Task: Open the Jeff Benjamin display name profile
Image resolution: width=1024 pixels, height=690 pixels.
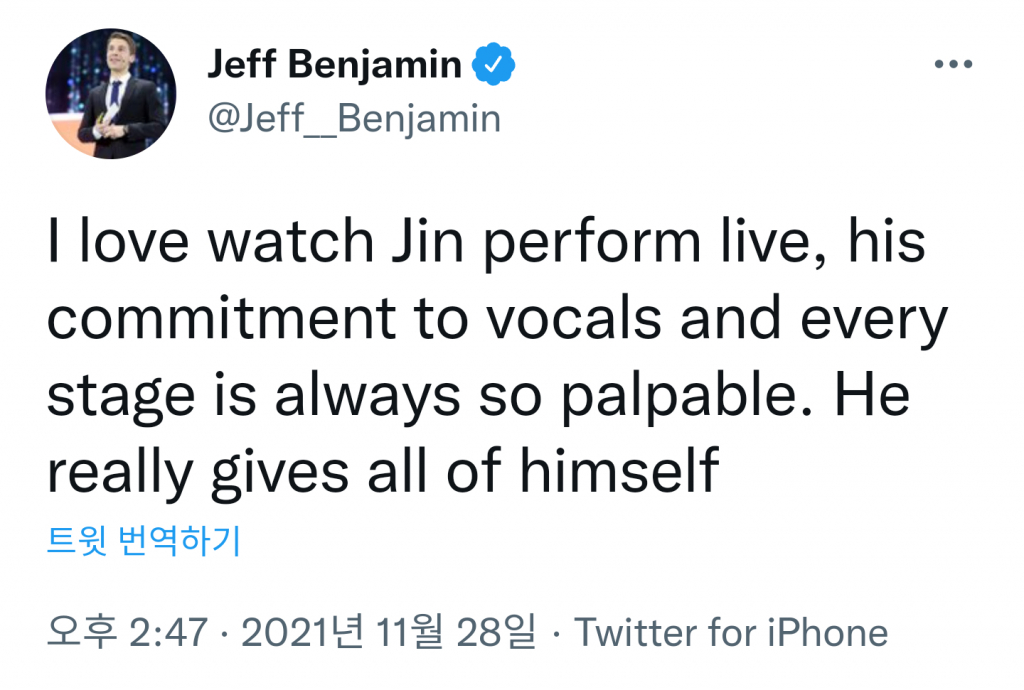Action: 334,65
